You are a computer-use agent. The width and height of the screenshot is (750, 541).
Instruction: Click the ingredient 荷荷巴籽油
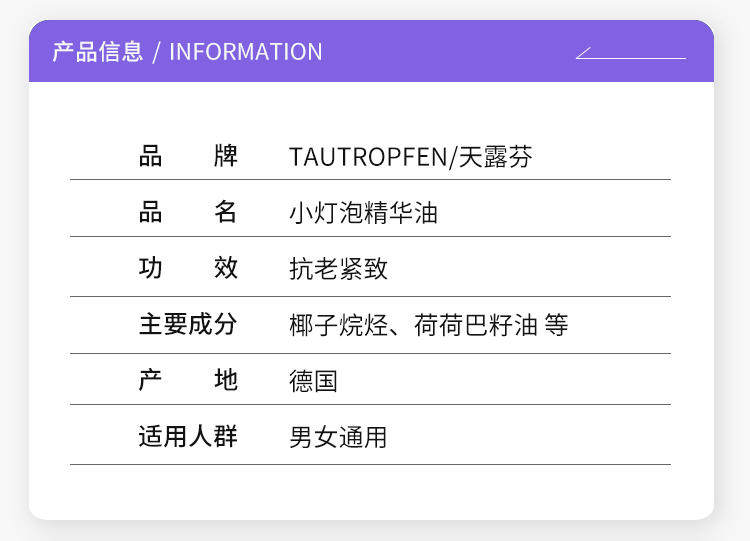click(476, 325)
